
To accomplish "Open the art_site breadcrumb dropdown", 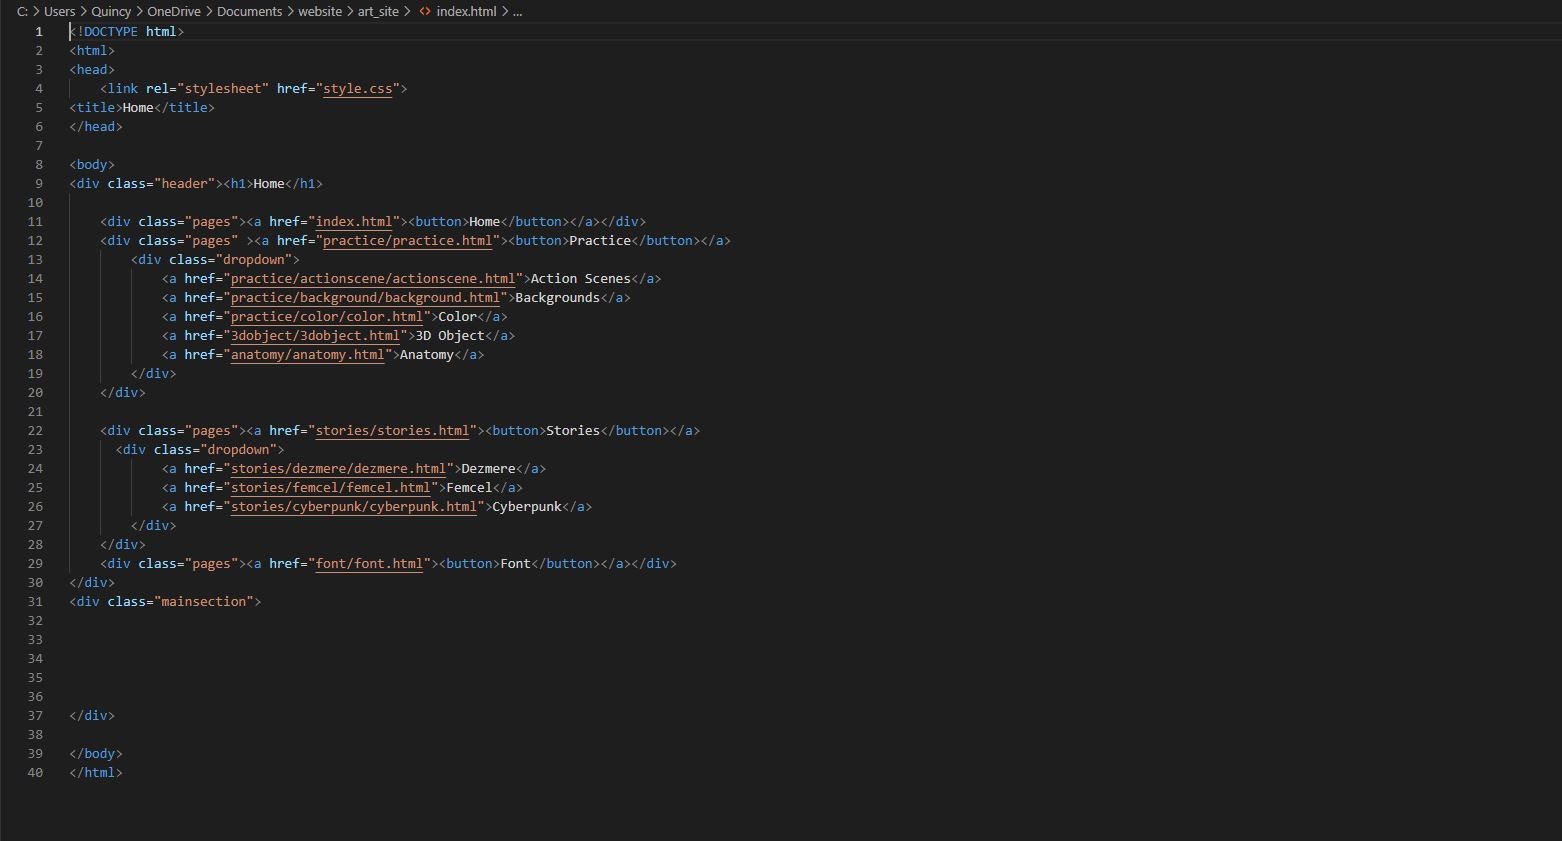I will pos(378,11).
